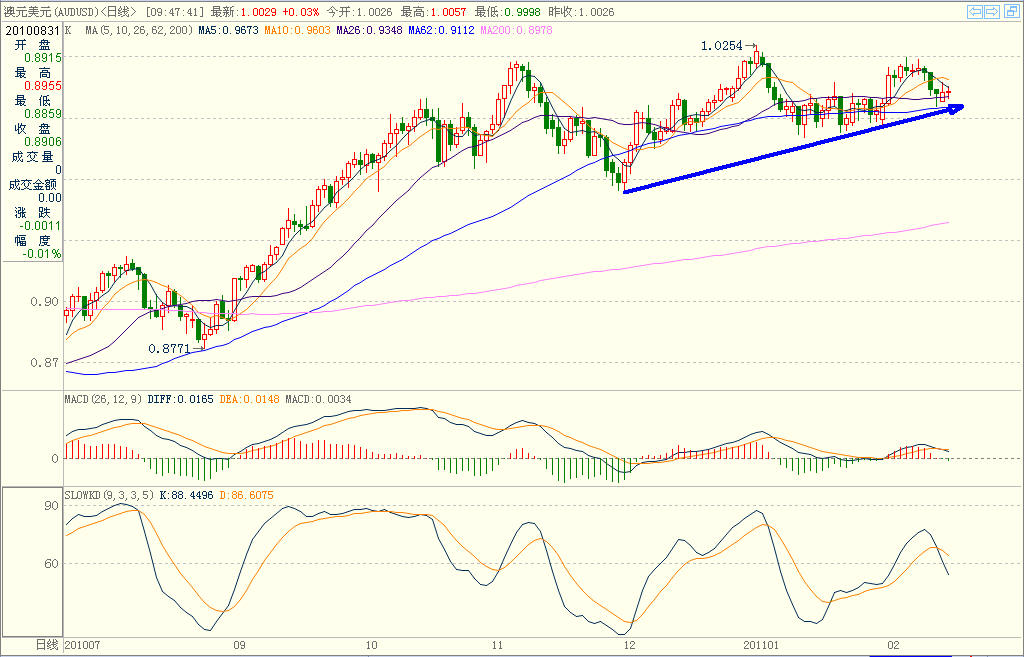Click the header high 最高:1.0057
Image resolution: width=1024 pixels, height=657 pixels.
click(434, 12)
